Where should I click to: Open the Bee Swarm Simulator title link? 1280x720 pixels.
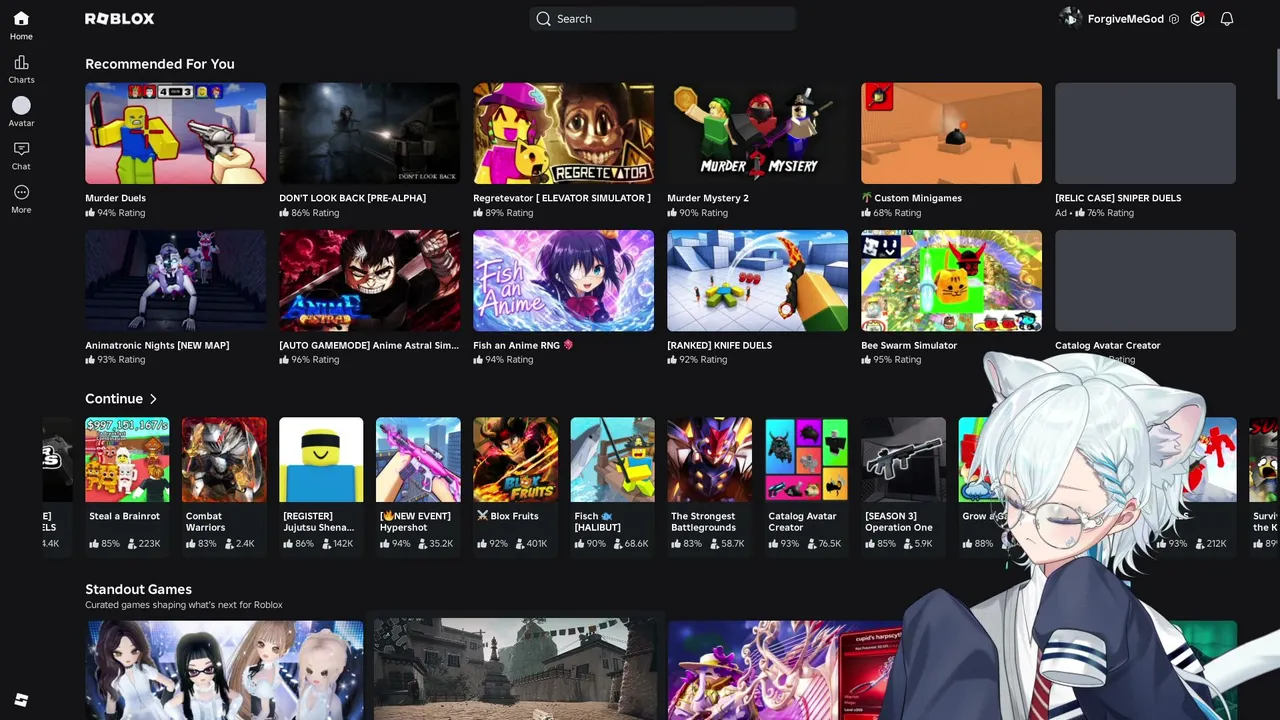pyautogui.click(x=909, y=345)
